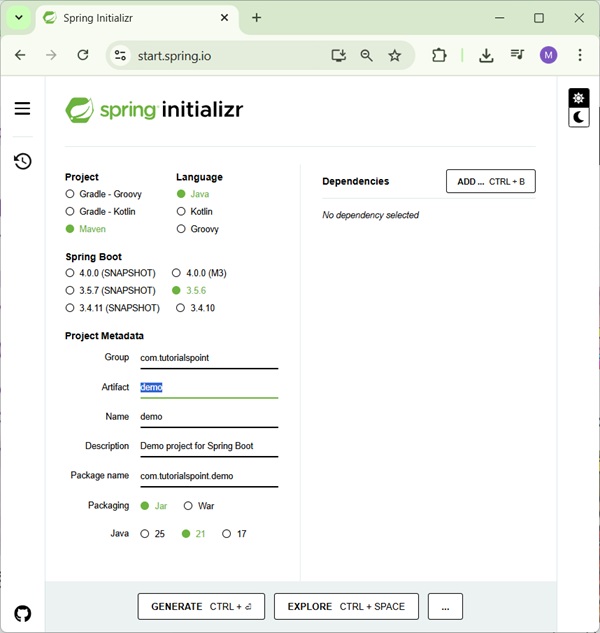
Task: Bookmark this page with the star
Action: [x=394, y=55]
